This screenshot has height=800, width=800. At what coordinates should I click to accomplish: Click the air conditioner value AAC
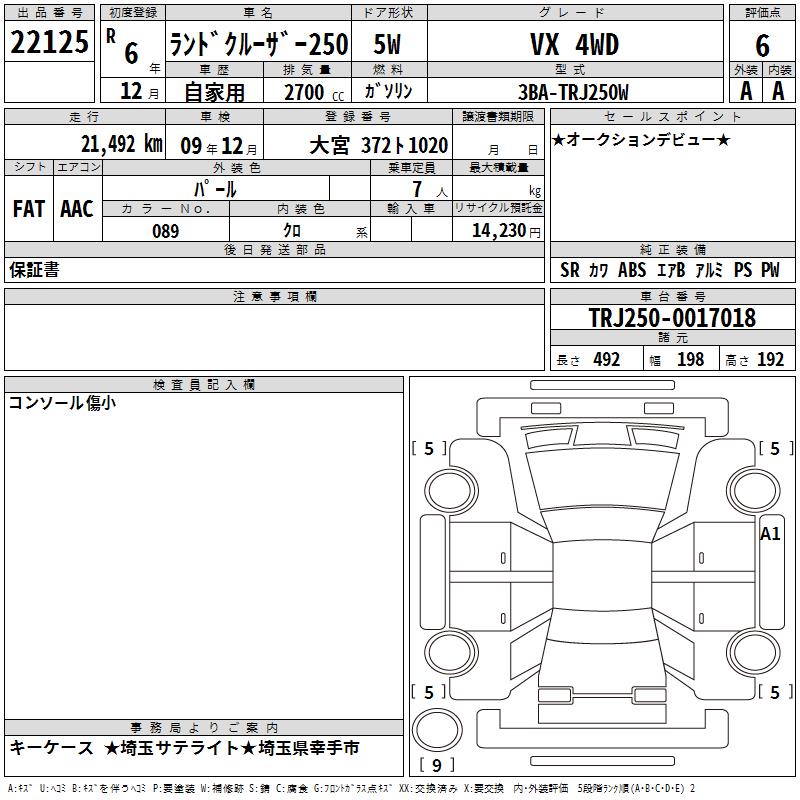tap(77, 209)
